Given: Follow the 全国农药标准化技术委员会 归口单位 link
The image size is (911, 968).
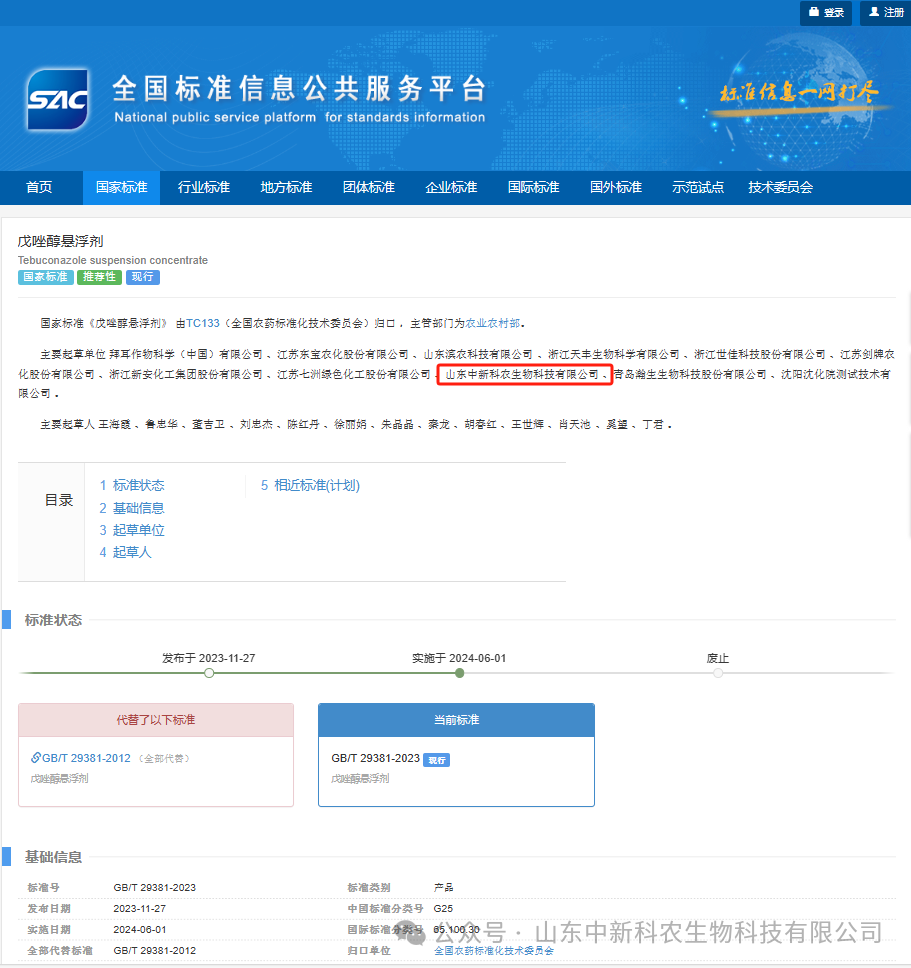Looking at the screenshot, I should click(494, 951).
